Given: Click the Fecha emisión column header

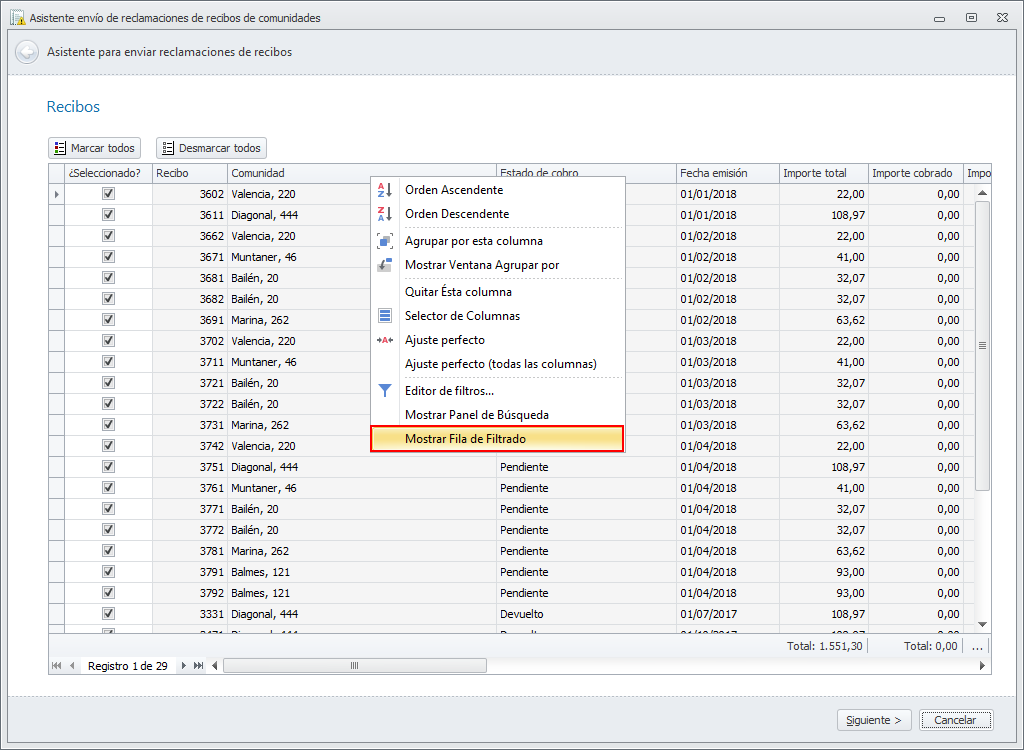Looking at the screenshot, I should [x=728, y=173].
